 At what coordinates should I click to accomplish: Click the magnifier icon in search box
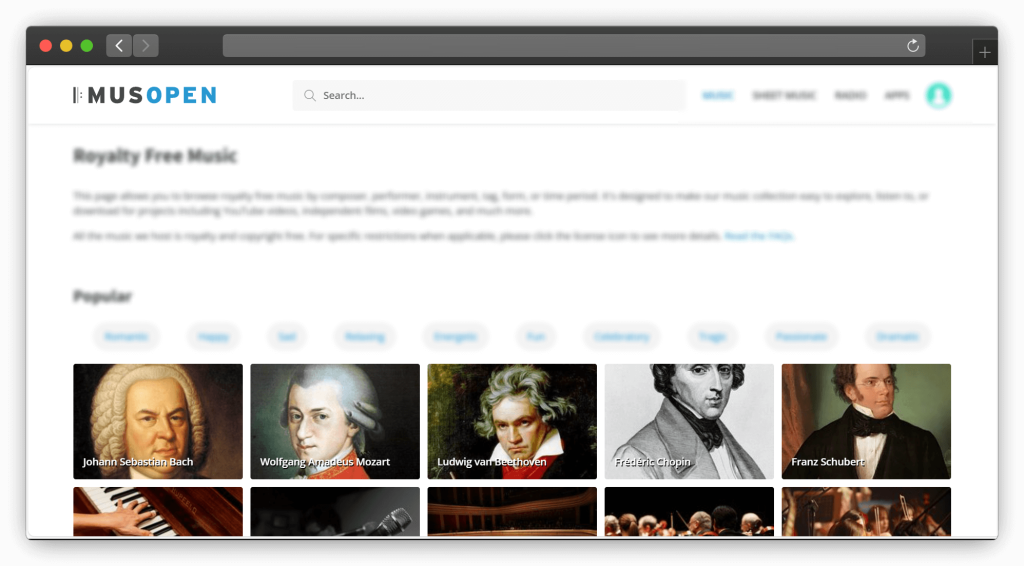point(310,95)
